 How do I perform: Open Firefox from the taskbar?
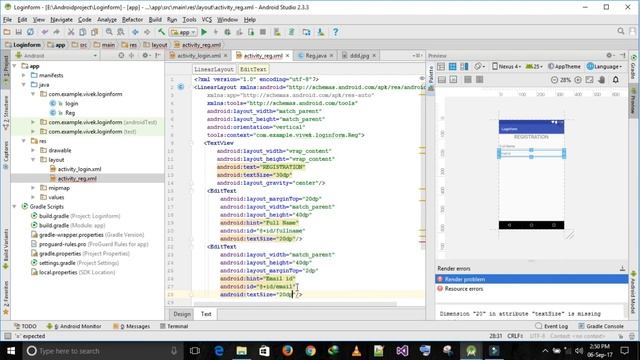tap(287, 351)
